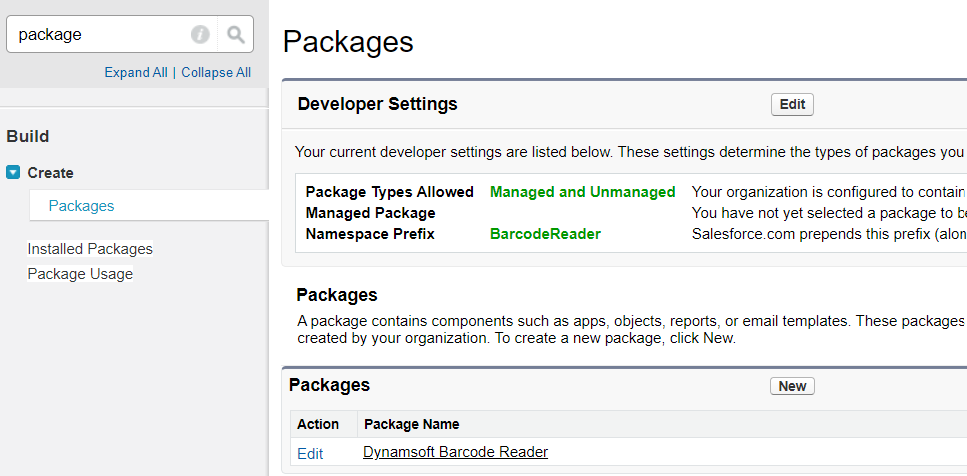Edit the Developer Settings
Image resolution: width=967 pixels, height=476 pixels.
pos(792,104)
